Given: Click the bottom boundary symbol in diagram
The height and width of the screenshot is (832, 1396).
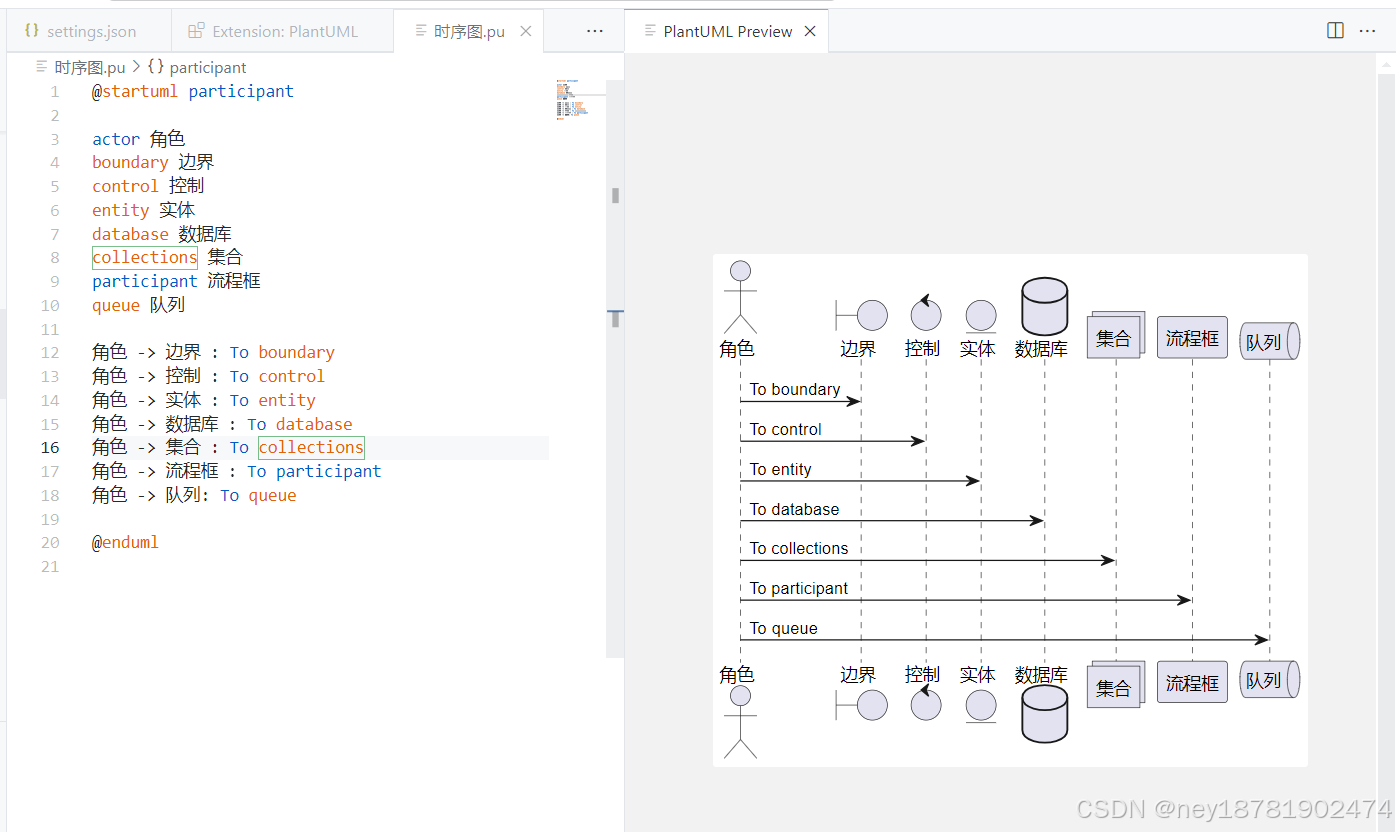Looking at the screenshot, I should pyautogui.click(x=861, y=705).
